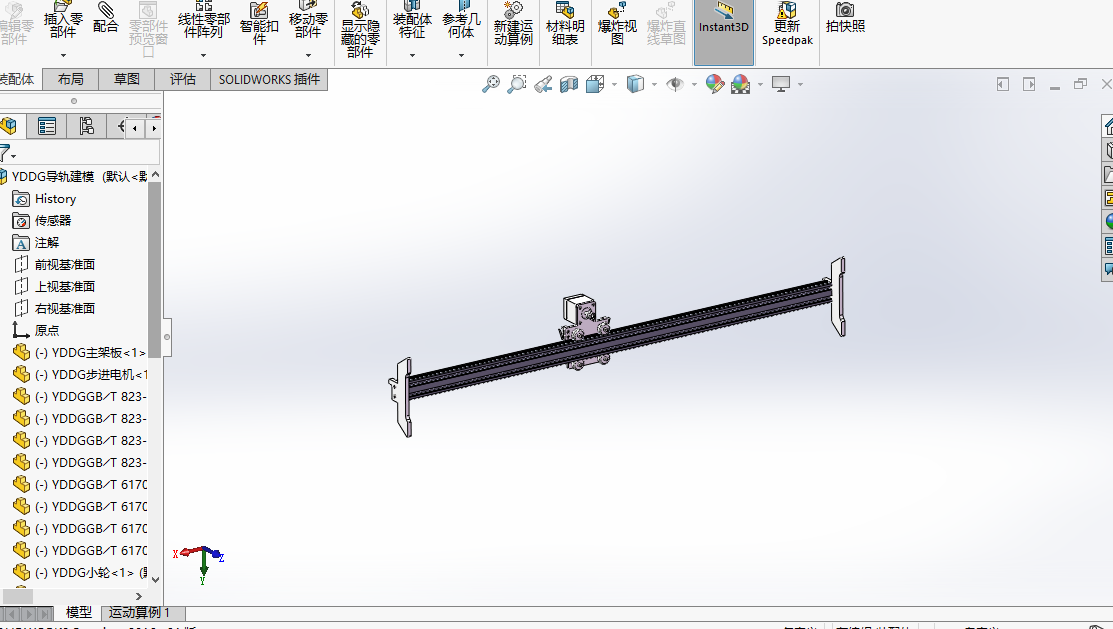Click the YDDG导轨建模 root assembly node
The width and height of the screenshot is (1113, 629).
pos(74,177)
